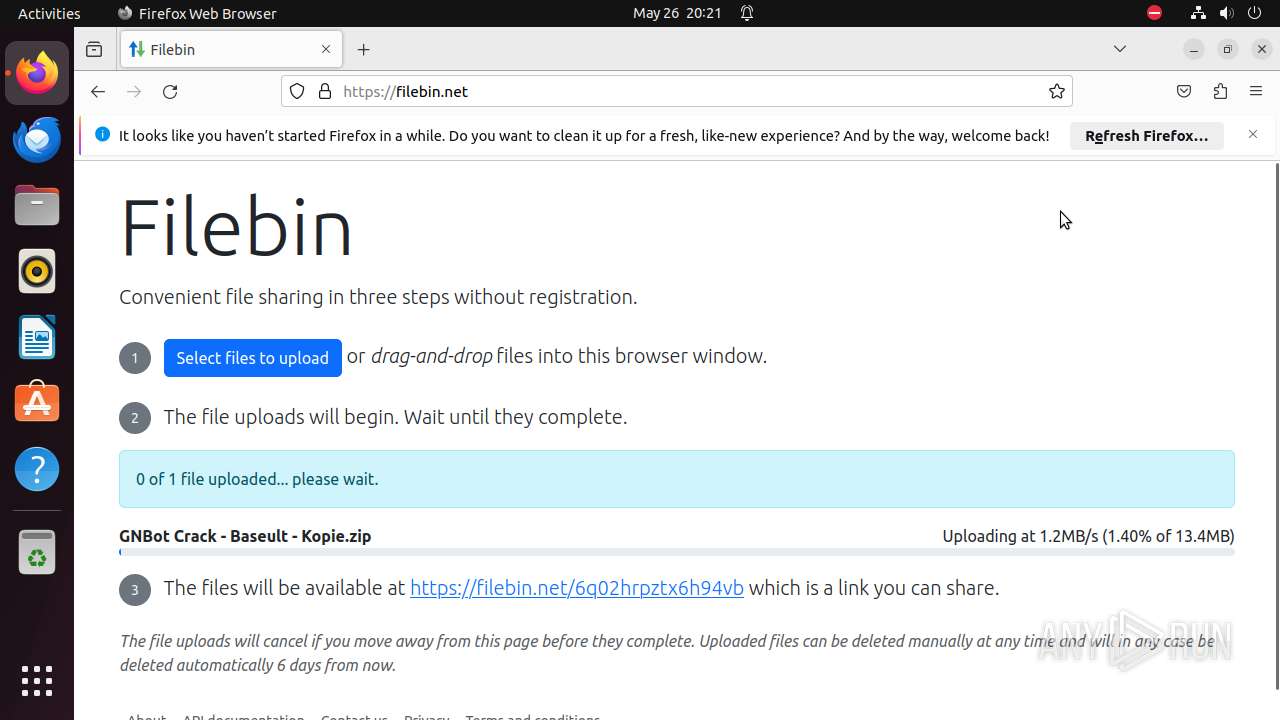The width and height of the screenshot is (1280, 720).
Task: Open LibreOffice Writer from the dock
Action: (37, 337)
